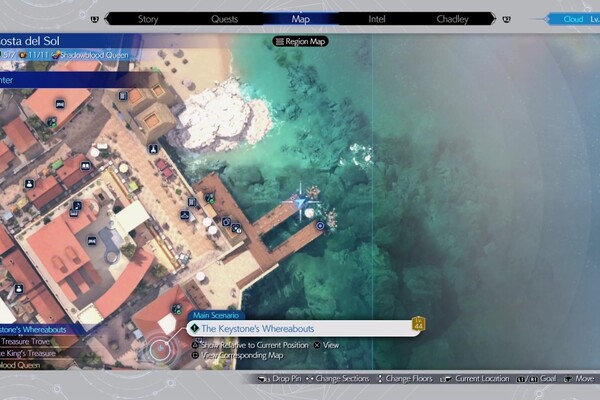Click the R2 next-tab trigger icon
The image size is (600, 400).
click(x=506, y=19)
